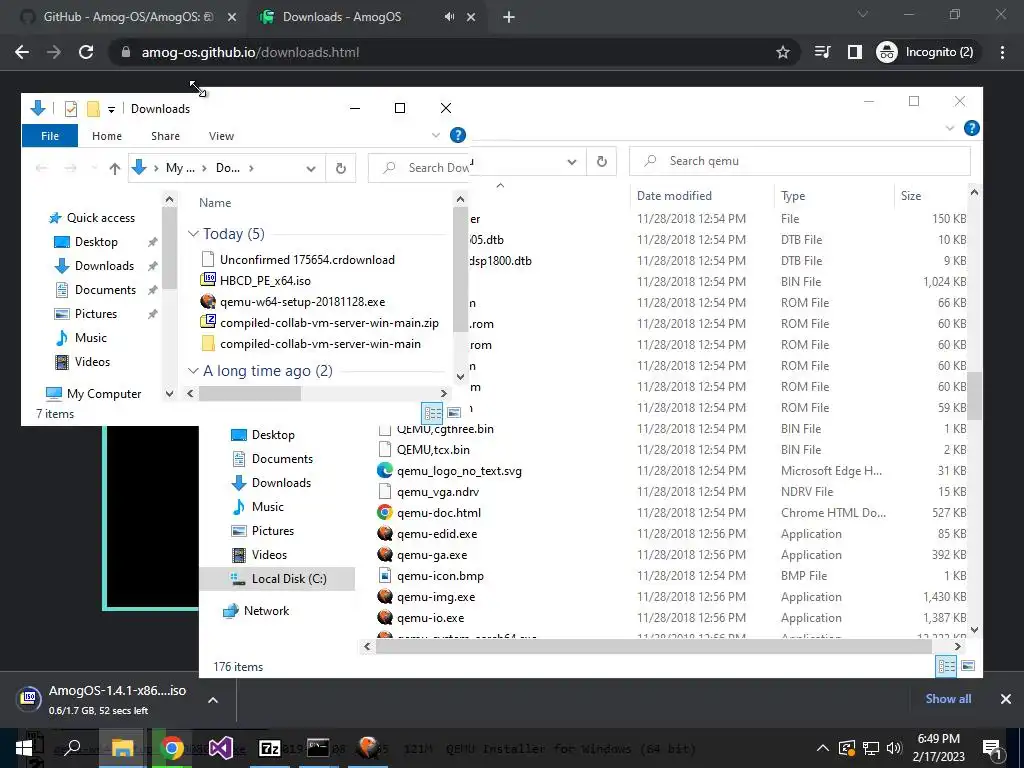Image resolution: width=1024 pixels, height=768 pixels.
Task: Open the Downloads address bar history dropdown
Action: click(311, 168)
